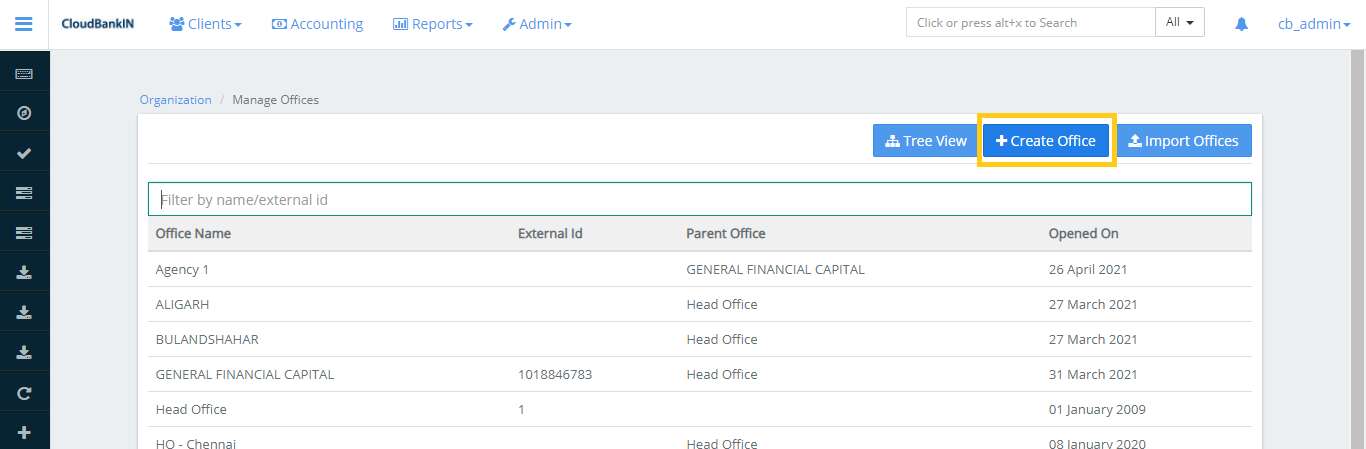Viewport: 1366px width, 449px height.
Task: Click the CloudBankIN logo
Action: pyautogui.click(x=97, y=24)
